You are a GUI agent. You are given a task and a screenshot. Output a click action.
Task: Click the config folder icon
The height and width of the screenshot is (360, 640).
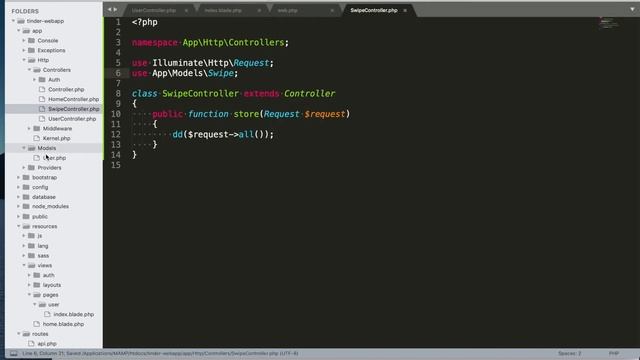click(26, 187)
